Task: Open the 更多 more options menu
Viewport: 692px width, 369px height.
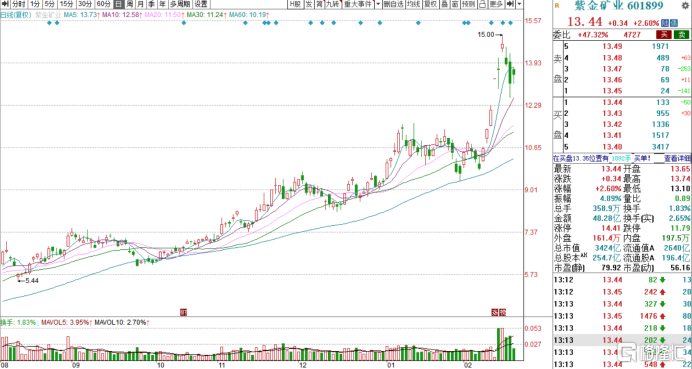Action: (x=496, y=4)
